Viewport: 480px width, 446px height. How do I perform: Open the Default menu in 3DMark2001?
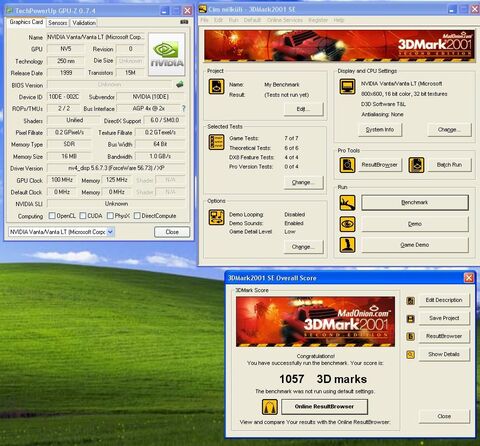252,20
